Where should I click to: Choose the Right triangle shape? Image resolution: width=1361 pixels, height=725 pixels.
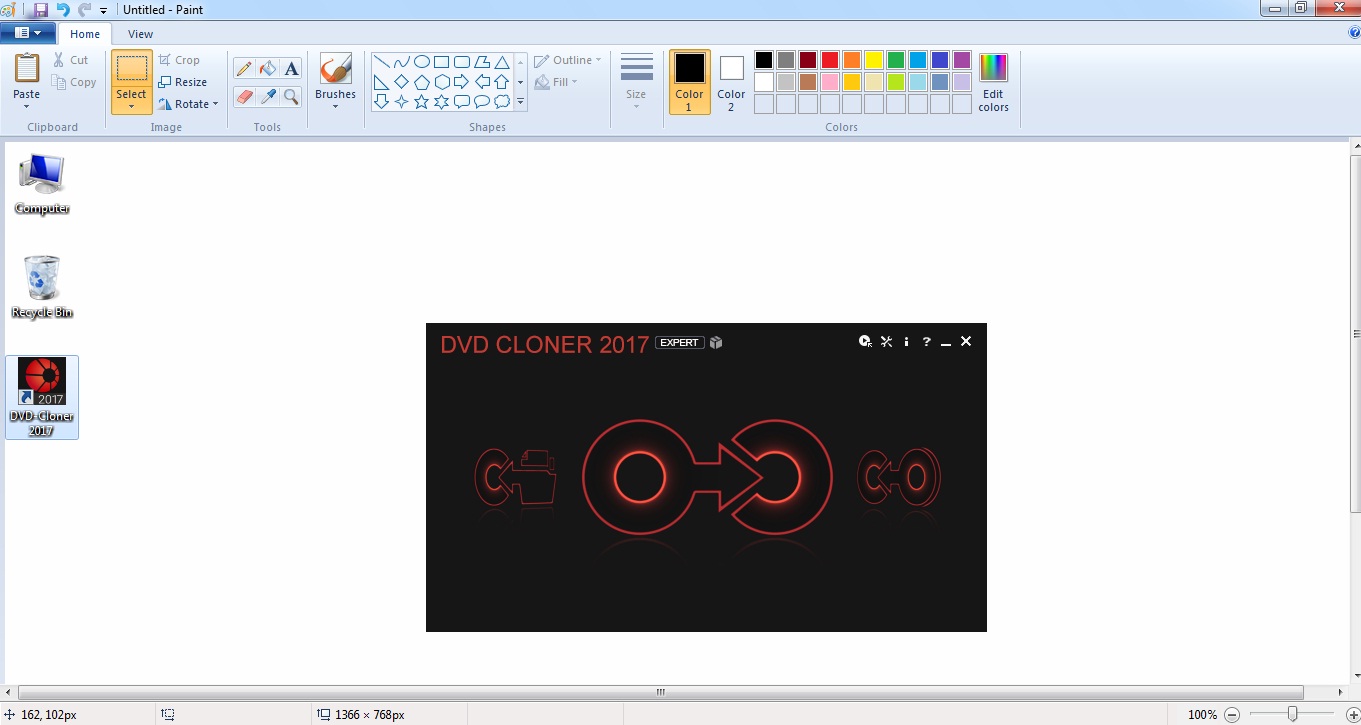pyautogui.click(x=382, y=82)
